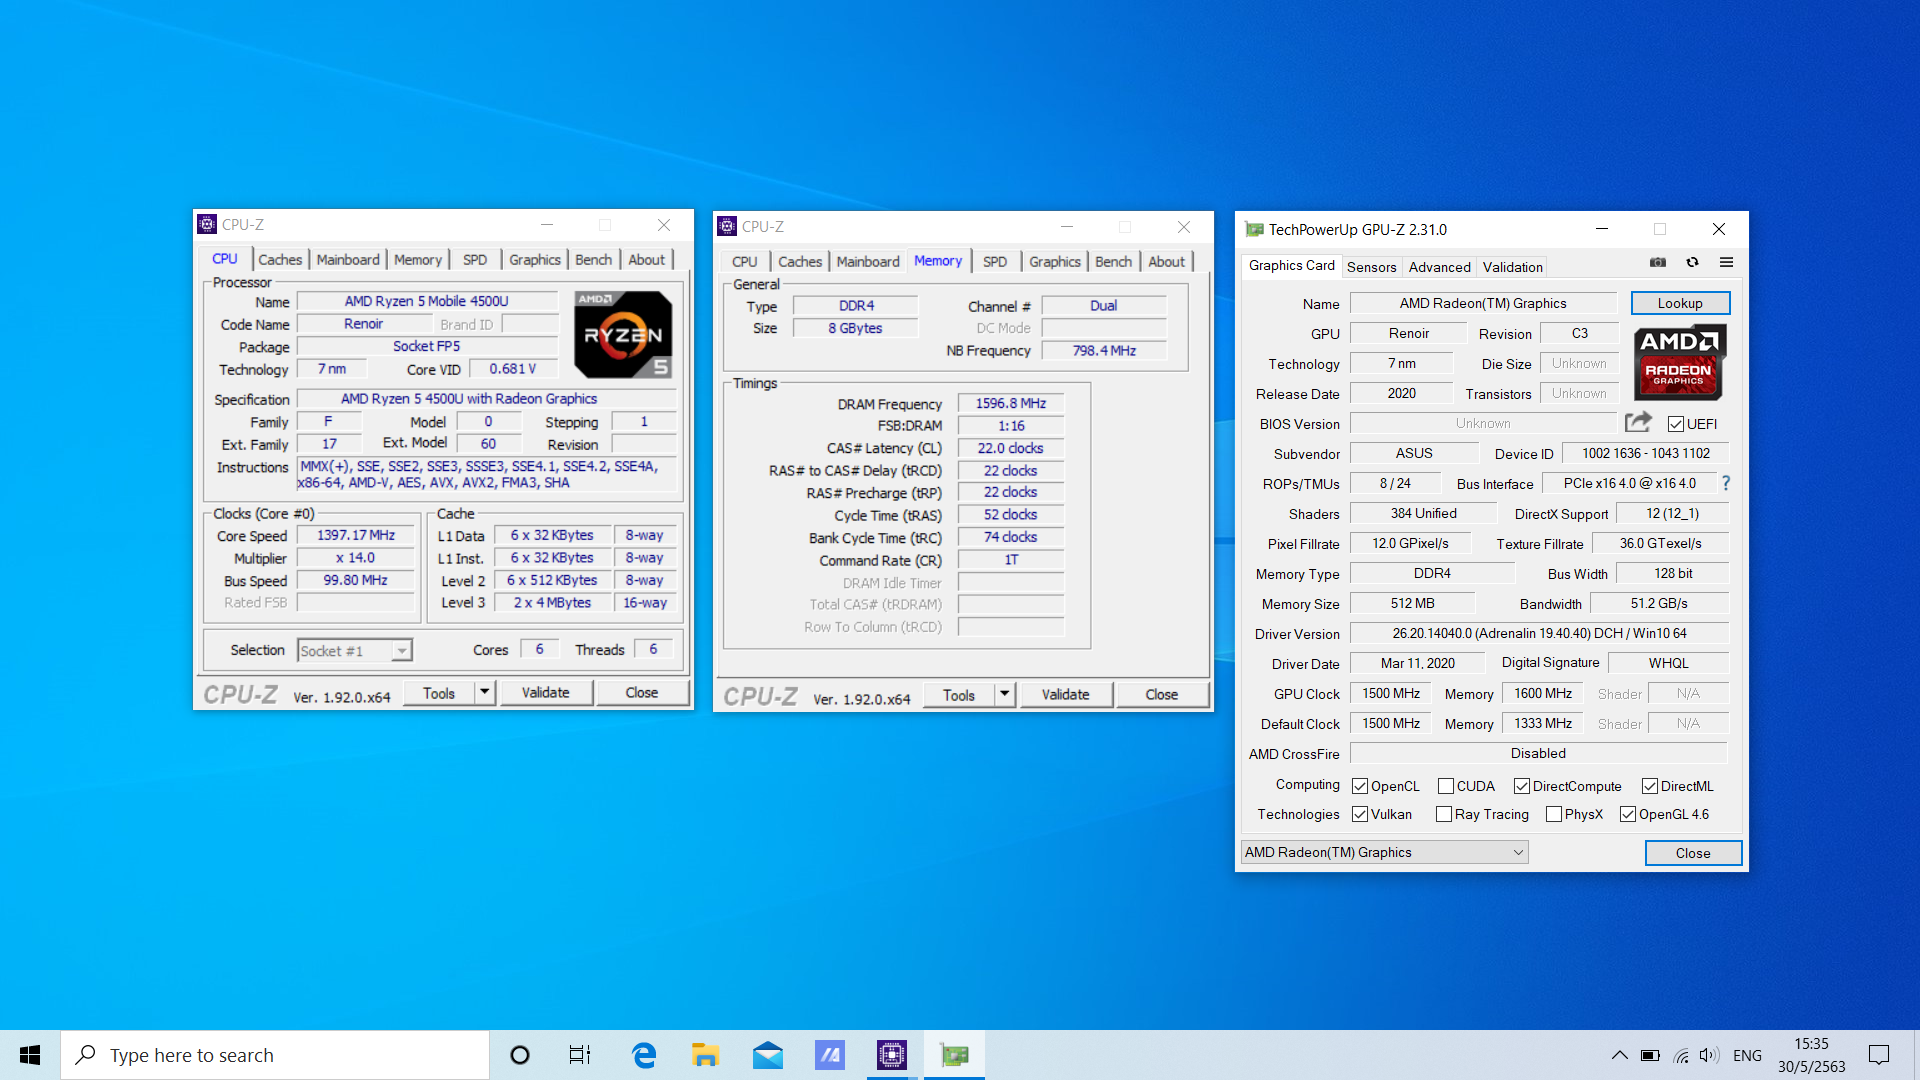
Task: Click the Ryzen 5 processor logo
Action: pos(622,334)
